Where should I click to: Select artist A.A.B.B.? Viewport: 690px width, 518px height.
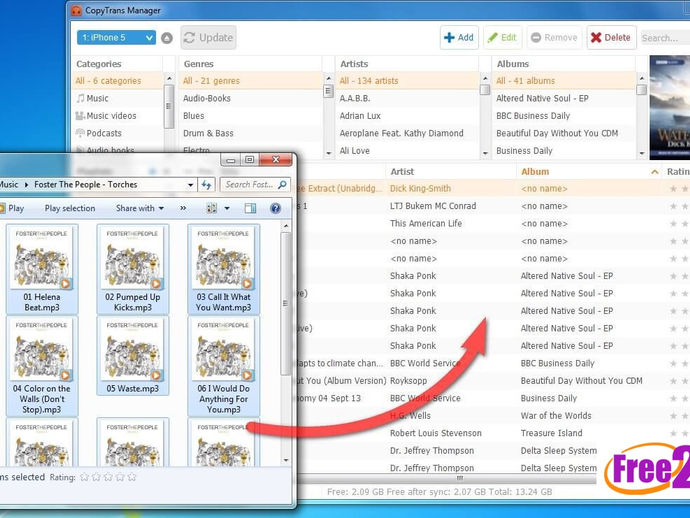(x=407, y=98)
